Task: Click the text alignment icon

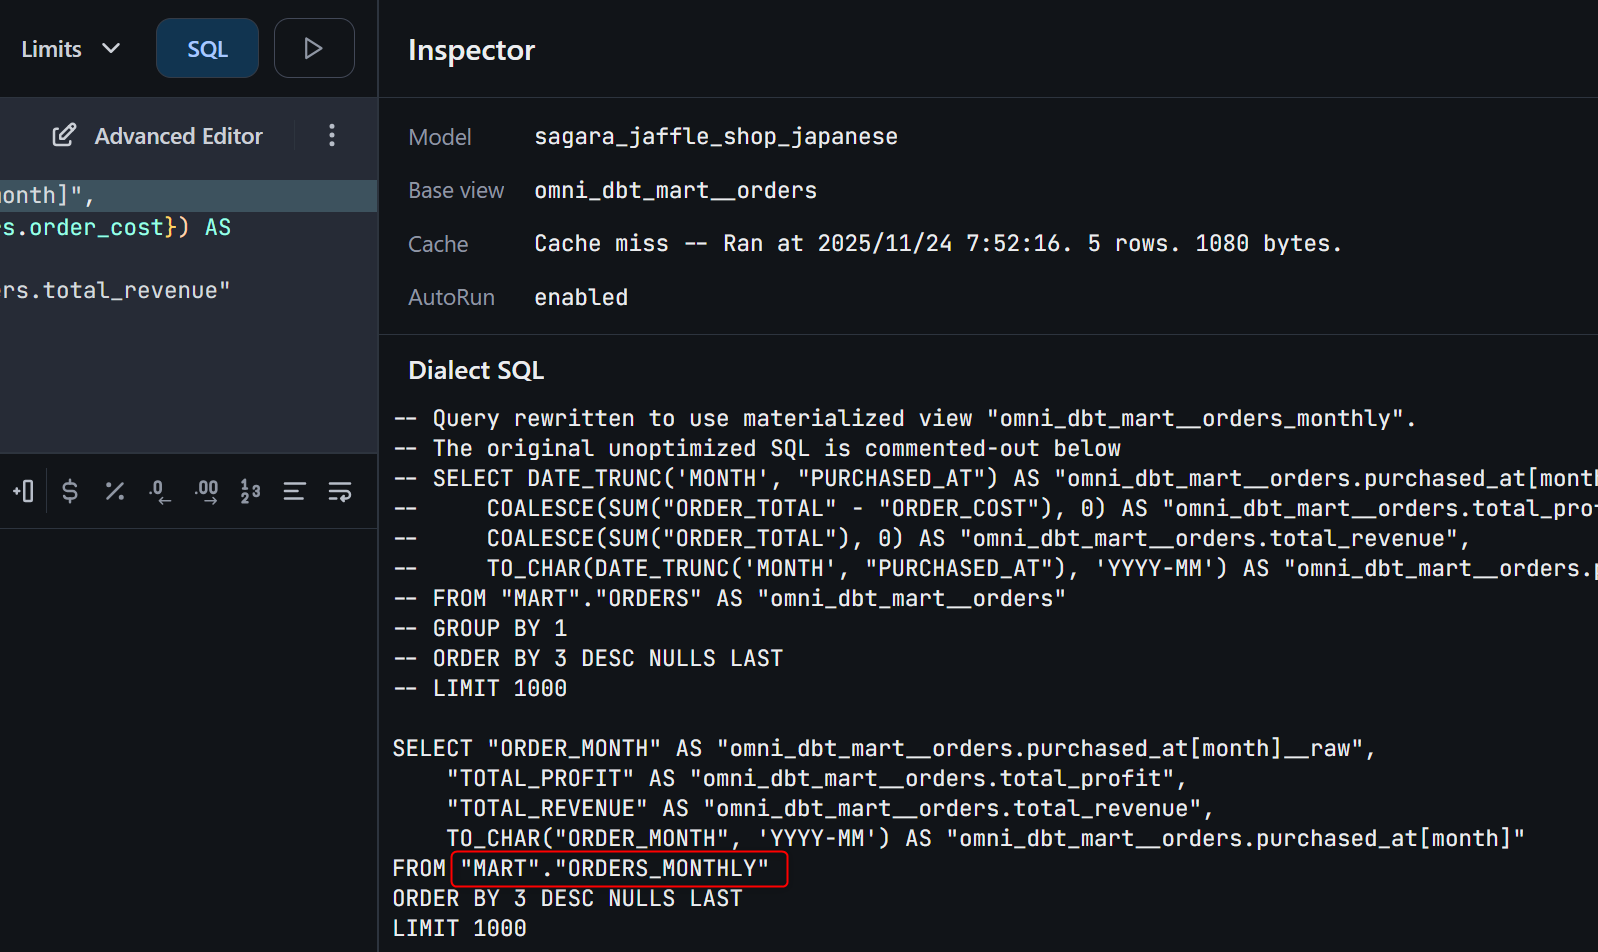Action: 294,491
